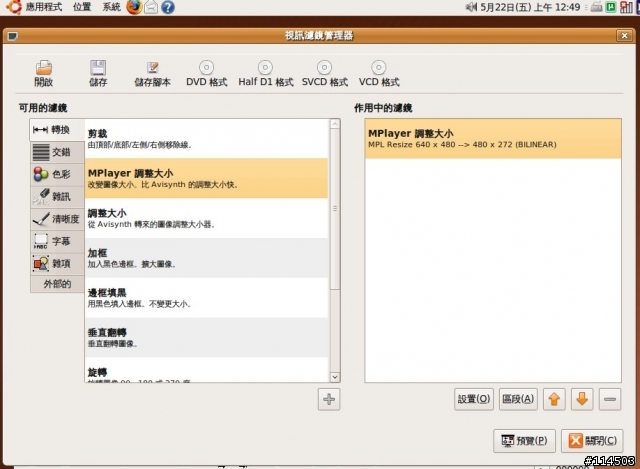The height and width of the screenshot is (469, 640).
Task: Click the filter list scrollbar down arrow
Action: coord(335,377)
